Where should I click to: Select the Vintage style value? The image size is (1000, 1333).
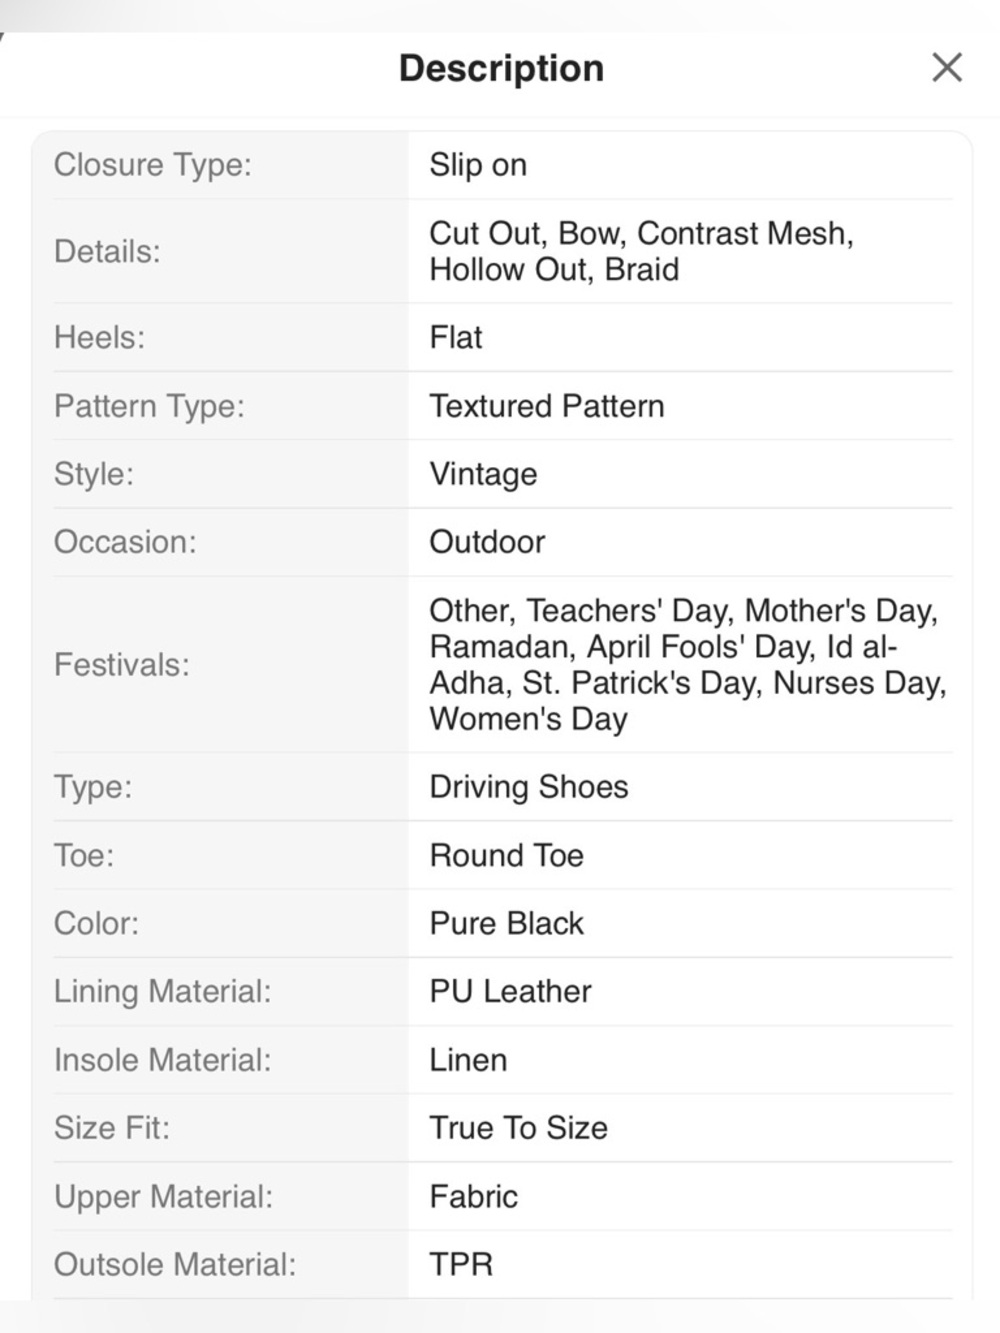coord(483,474)
